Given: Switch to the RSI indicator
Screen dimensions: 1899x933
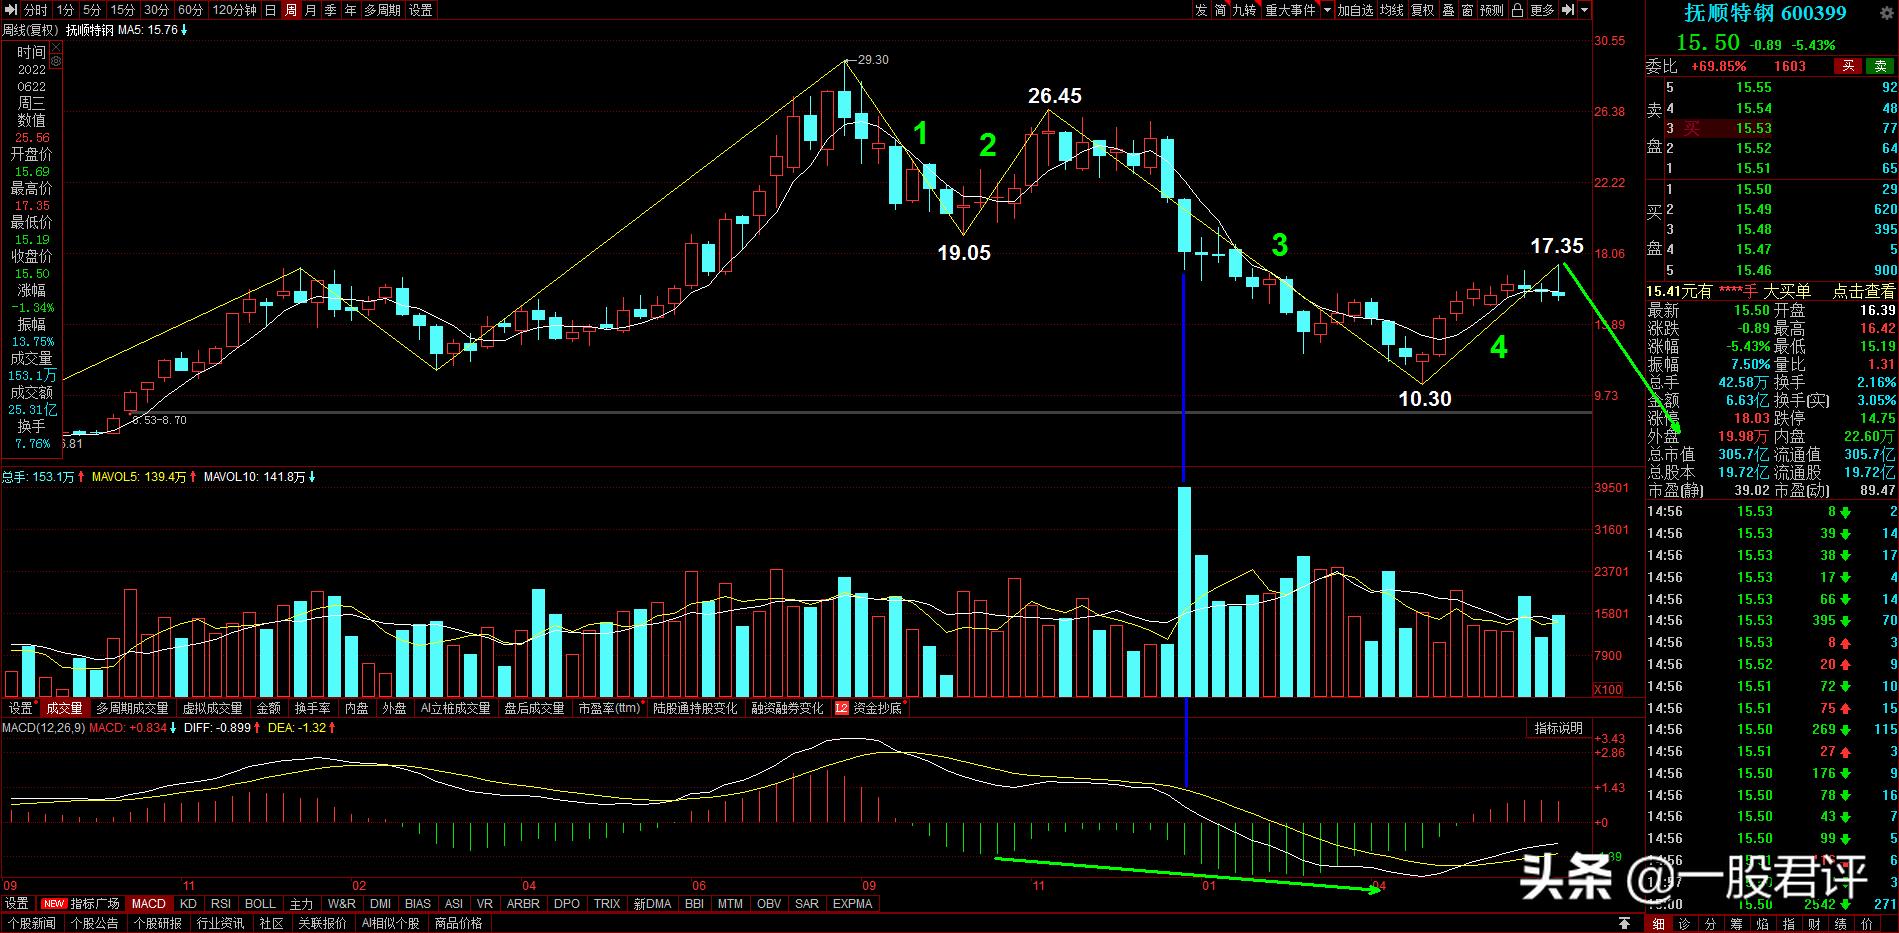Looking at the screenshot, I should click(x=221, y=904).
